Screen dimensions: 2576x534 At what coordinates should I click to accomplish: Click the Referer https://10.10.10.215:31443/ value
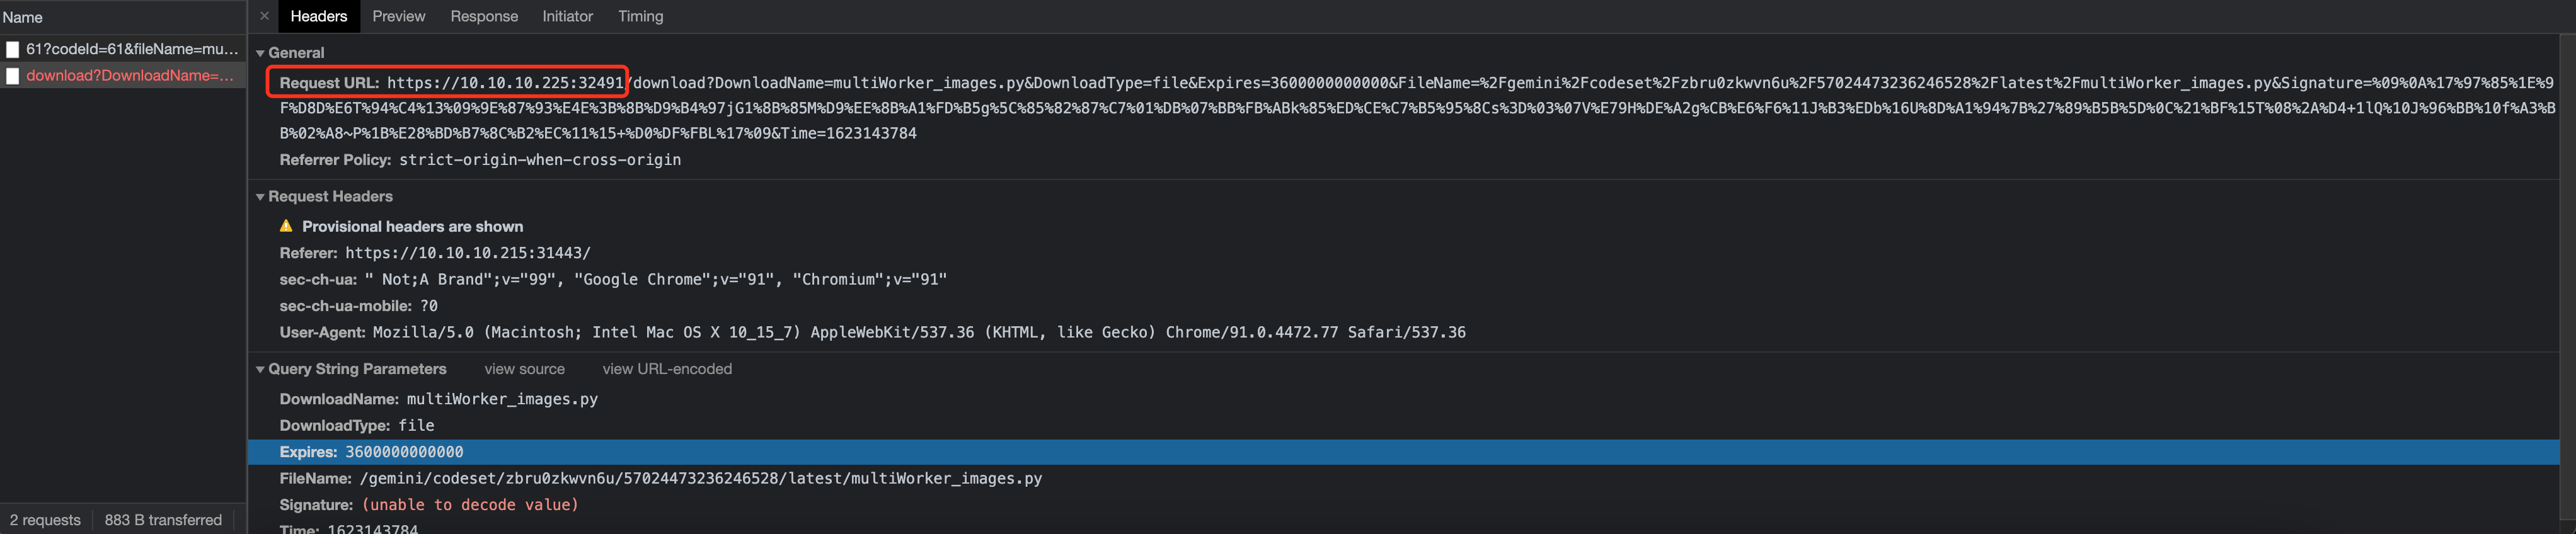[x=468, y=253]
